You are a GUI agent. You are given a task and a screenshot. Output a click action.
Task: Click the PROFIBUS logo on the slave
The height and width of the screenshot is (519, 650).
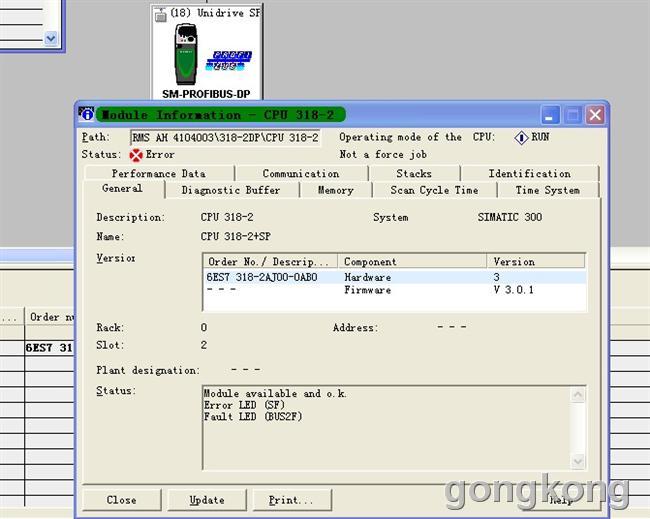229,61
